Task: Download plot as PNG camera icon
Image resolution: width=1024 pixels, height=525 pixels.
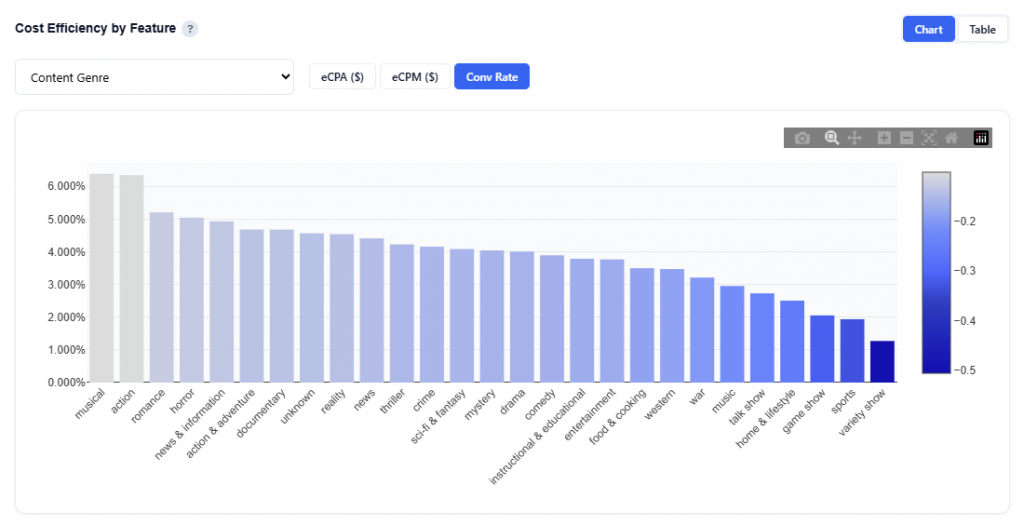Action: coord(802,138)
